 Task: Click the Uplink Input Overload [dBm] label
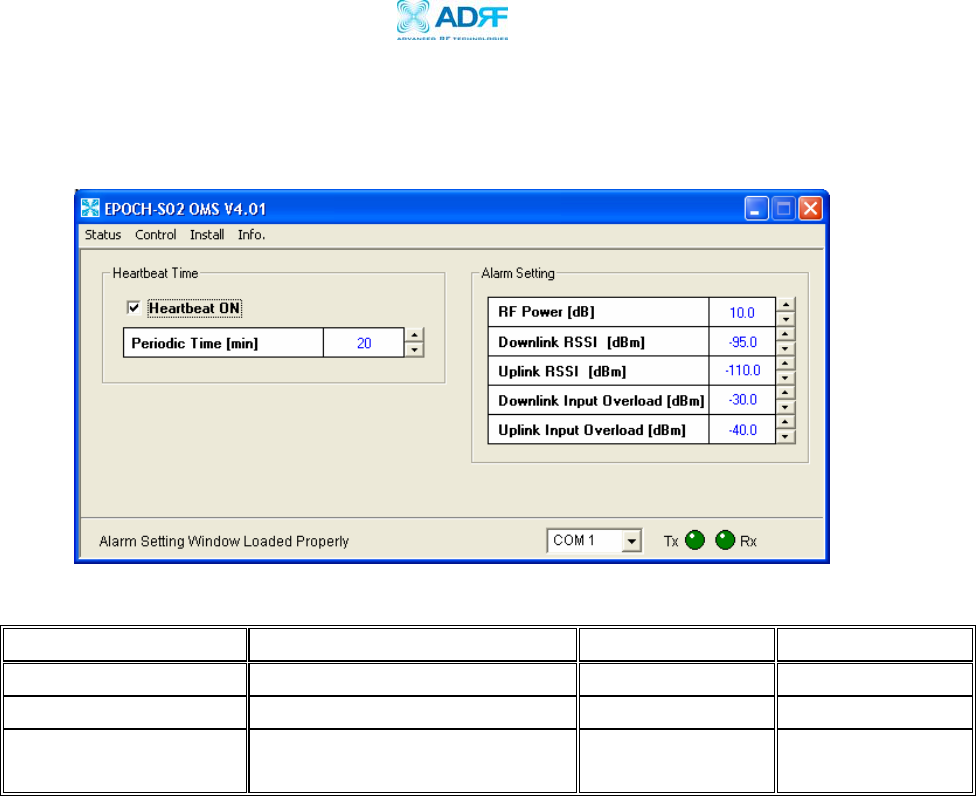pos(592,430)
